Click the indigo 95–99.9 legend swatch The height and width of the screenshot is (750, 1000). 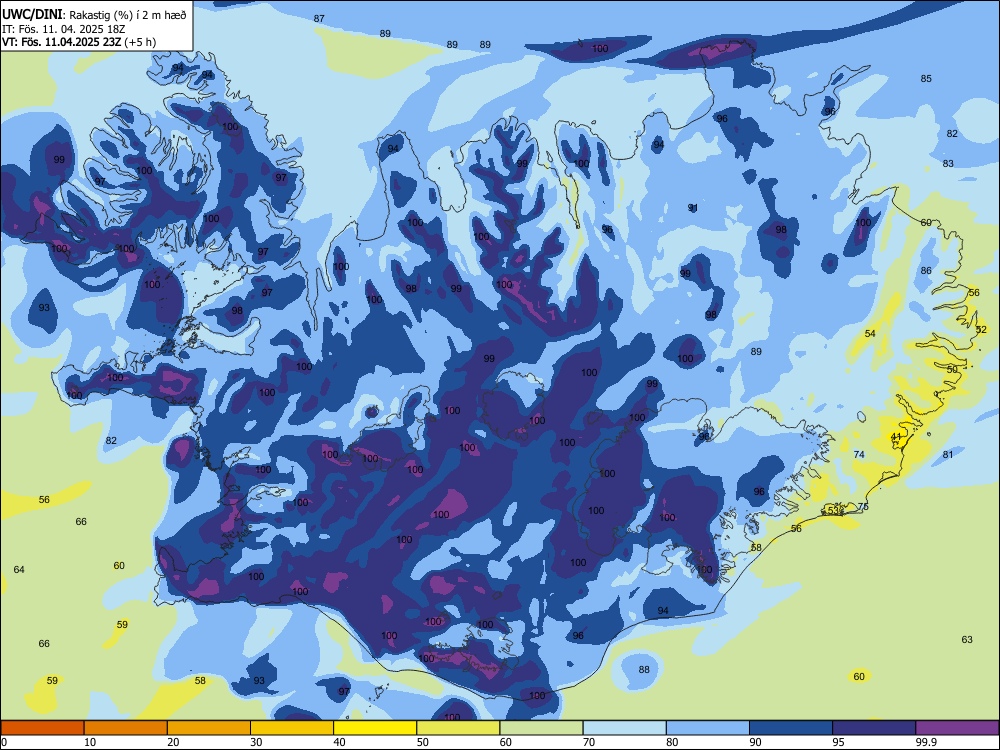(x=874, y=728)
